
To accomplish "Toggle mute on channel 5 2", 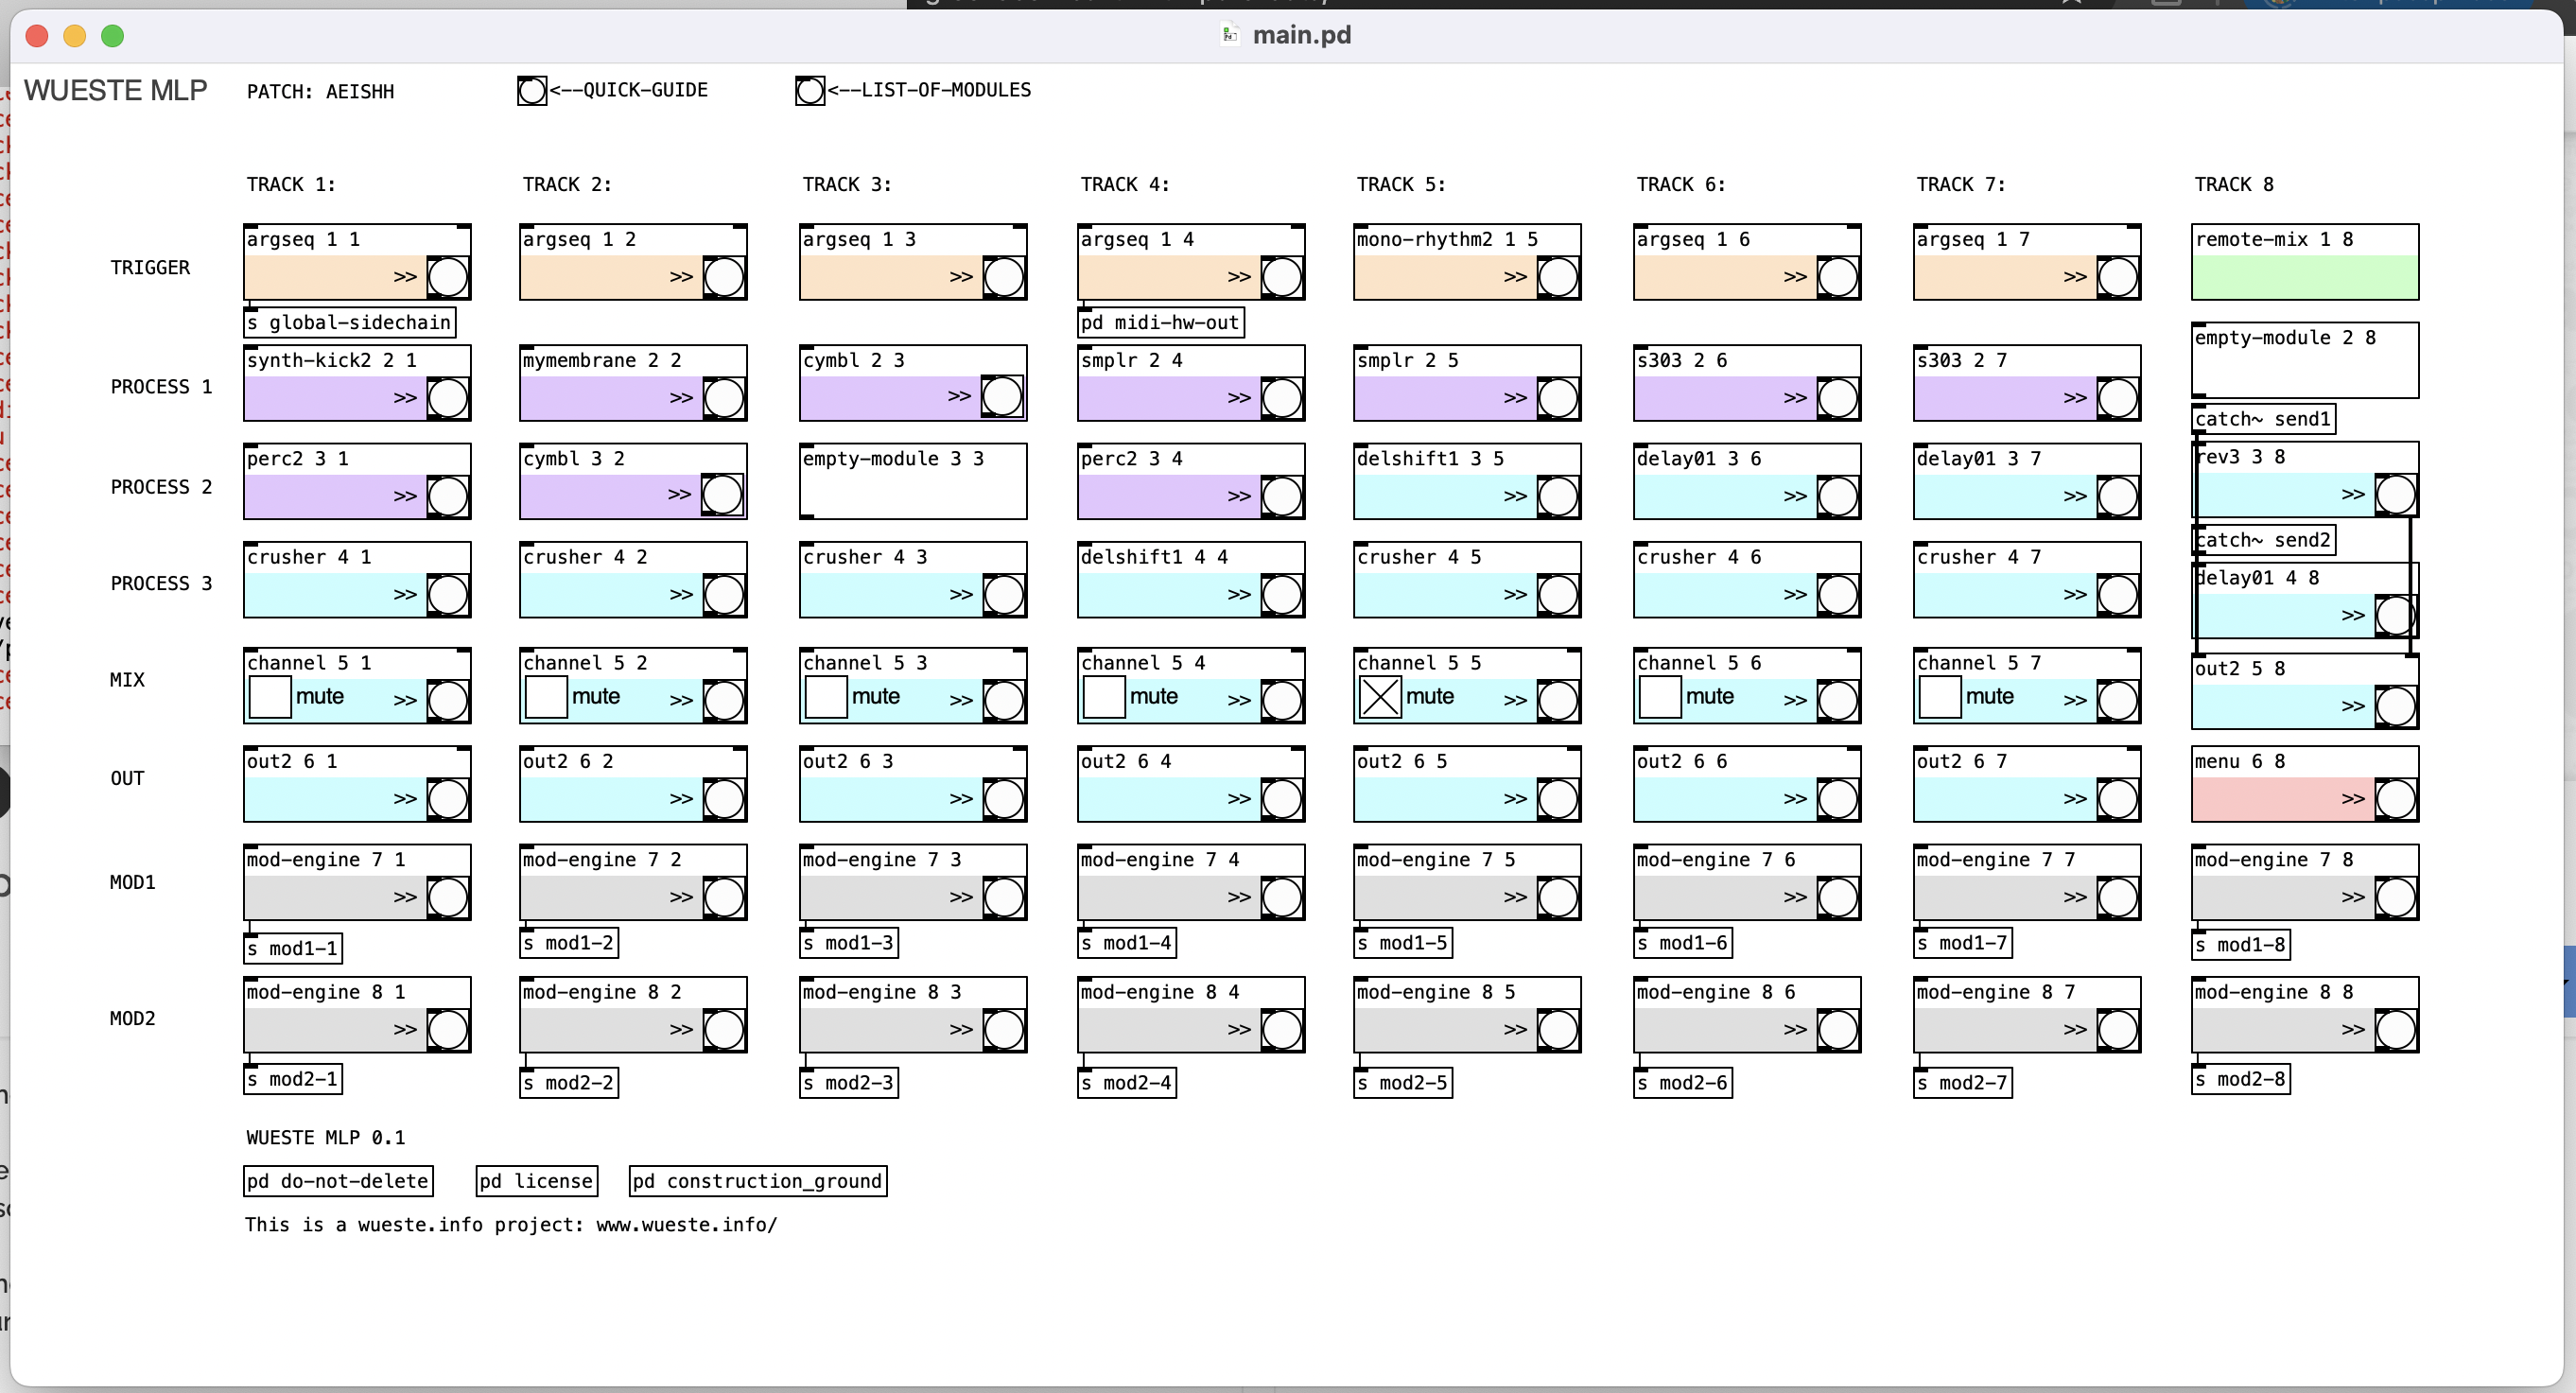I will [546, 697].
